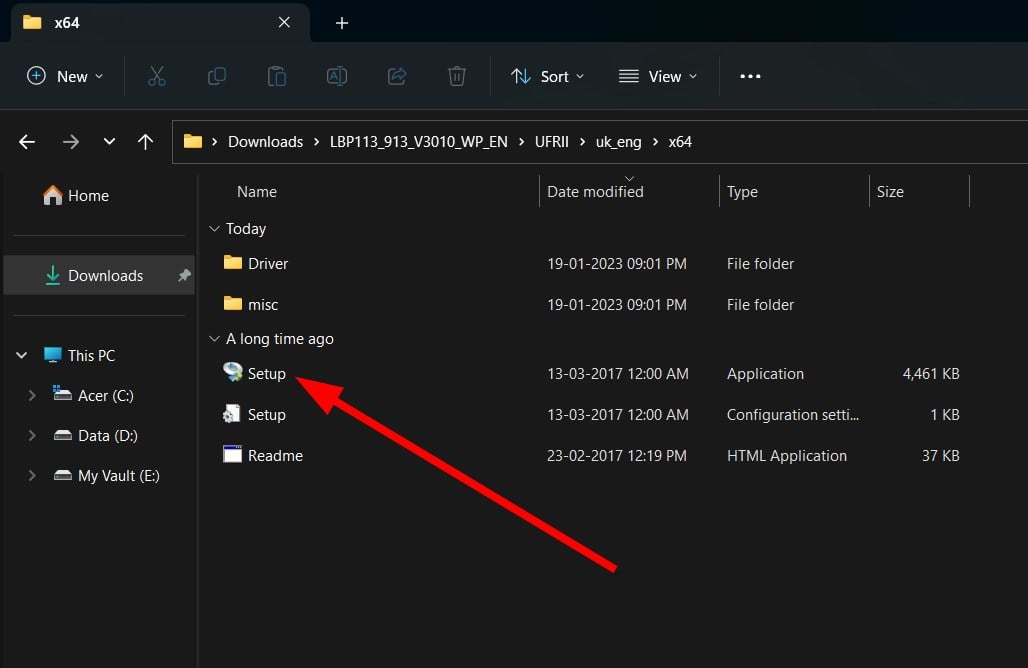
Task: Open the See more ellipsis menu
Action: point(750,76)
